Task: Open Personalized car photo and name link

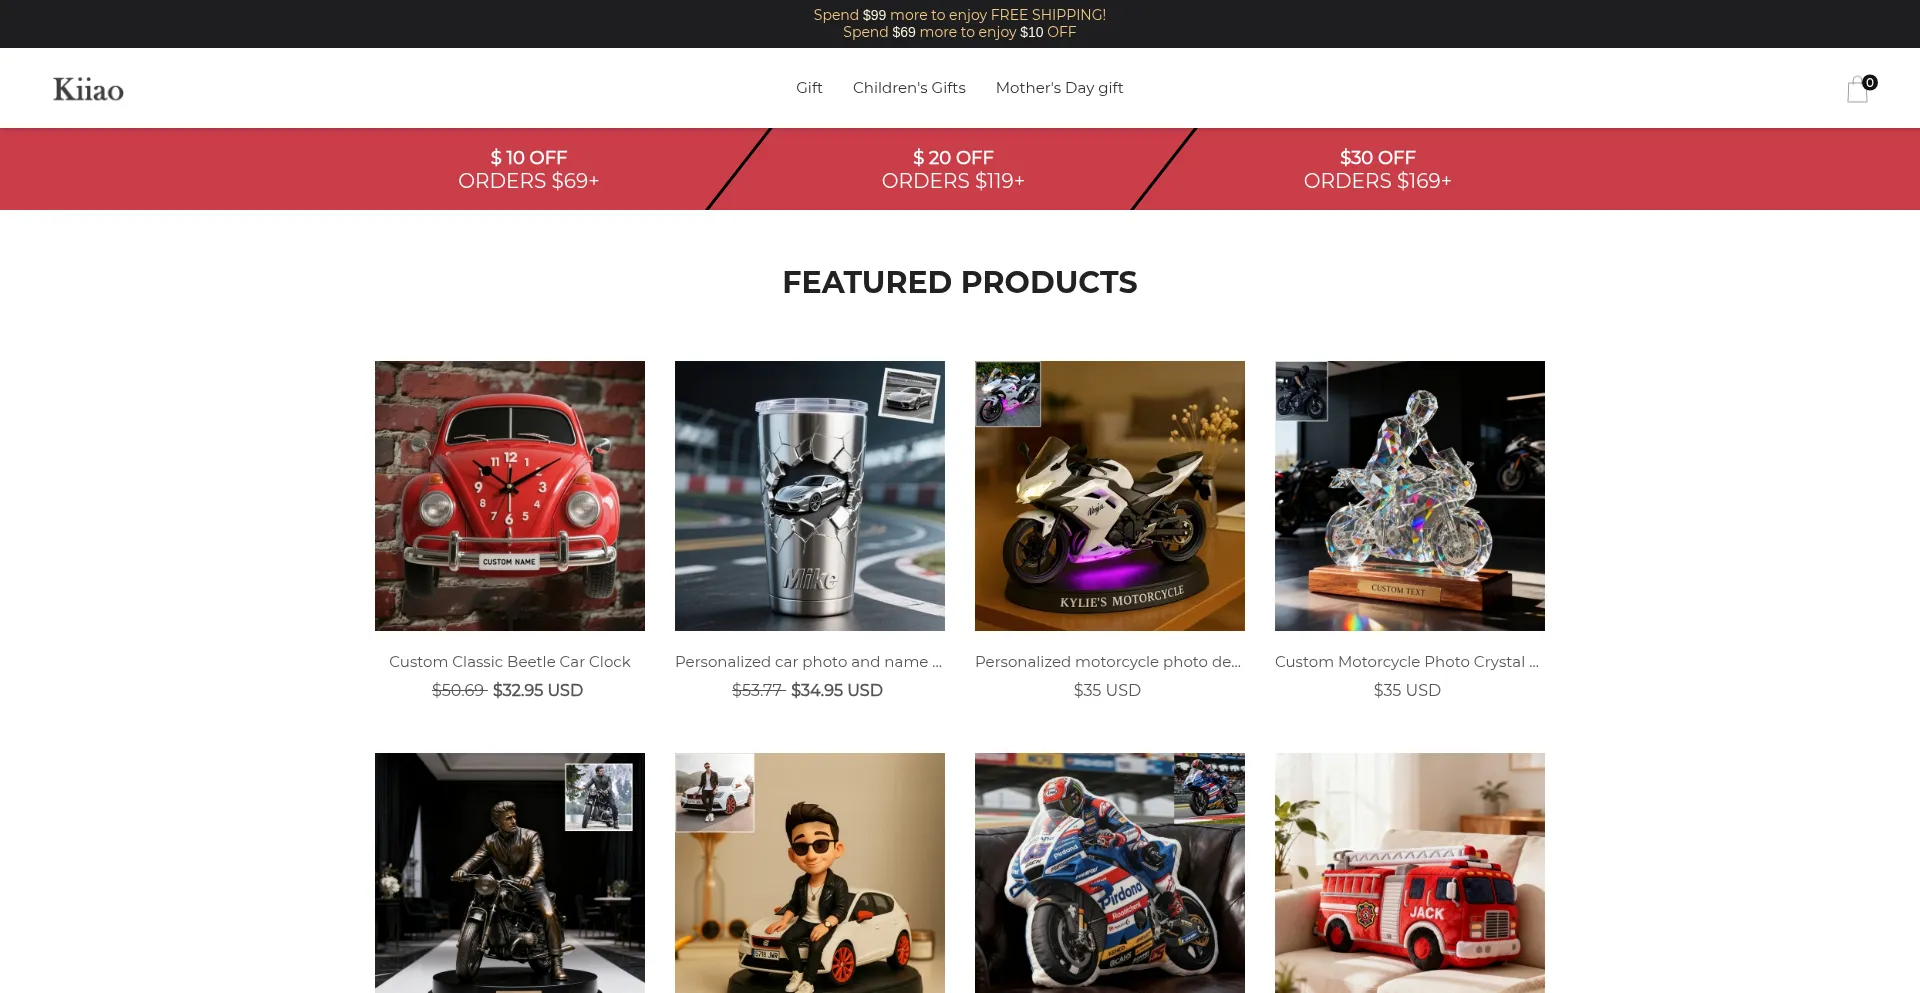Action: [x=808, y=662]
